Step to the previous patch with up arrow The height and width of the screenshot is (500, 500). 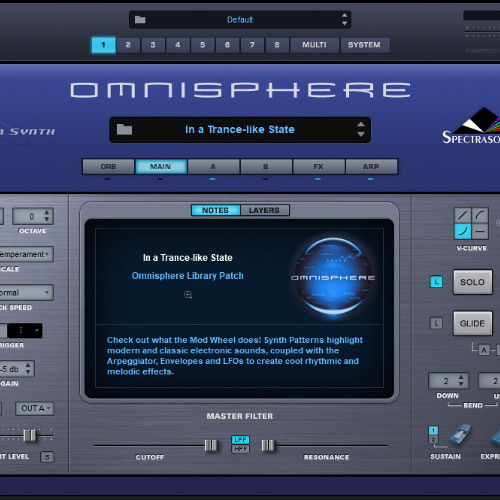pos(361,125)
